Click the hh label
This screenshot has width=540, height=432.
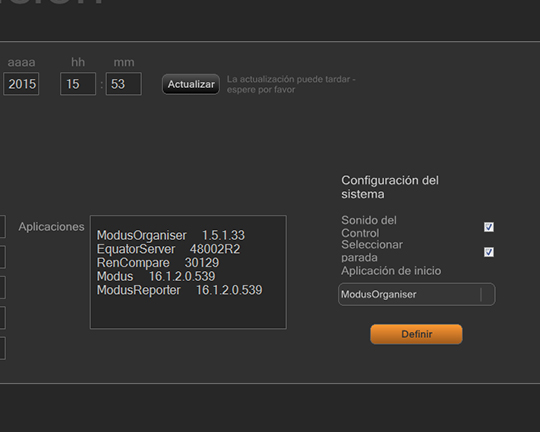coord(78,62)
